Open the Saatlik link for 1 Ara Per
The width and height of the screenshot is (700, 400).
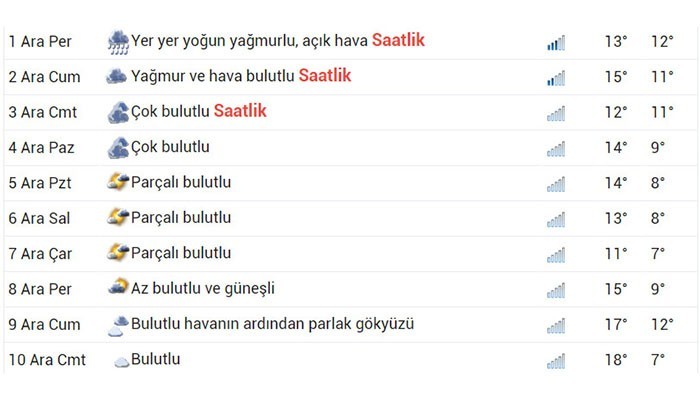(398, 40)
